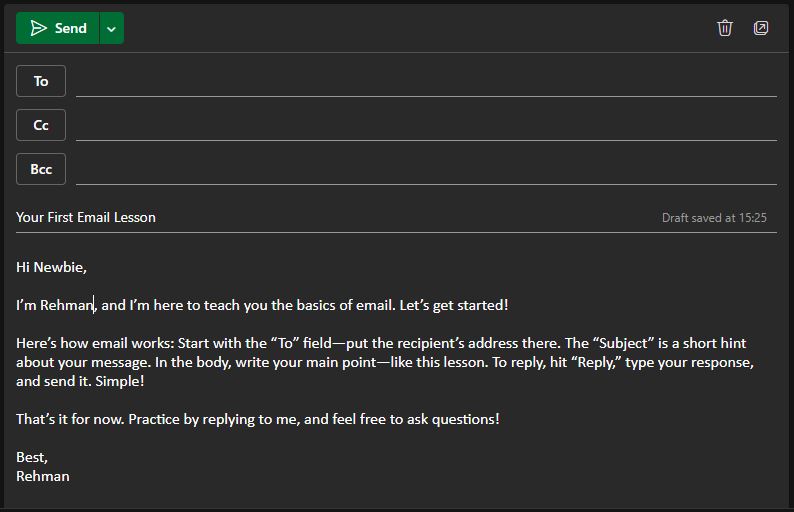Discard draft with the trash icon

point(725,28)
